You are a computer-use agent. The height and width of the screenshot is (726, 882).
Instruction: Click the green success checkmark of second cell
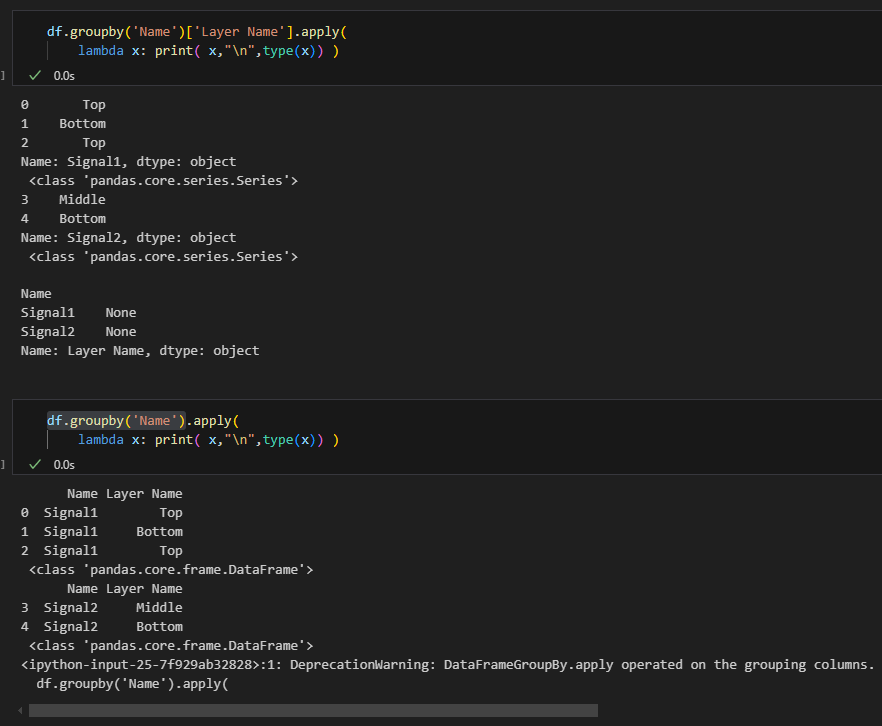[x=35, y=465]
